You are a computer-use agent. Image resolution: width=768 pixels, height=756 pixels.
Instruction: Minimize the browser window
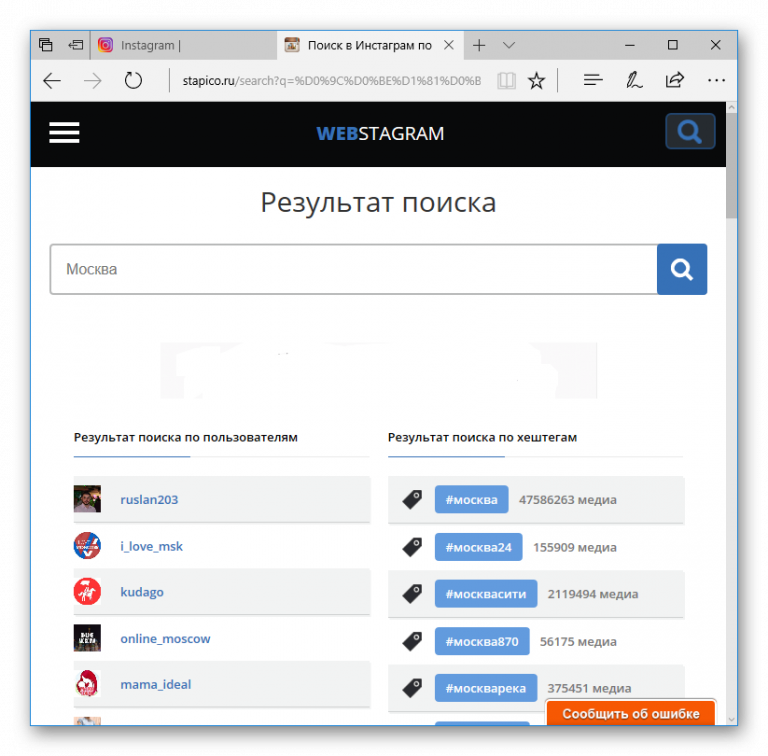coord(630,45)
